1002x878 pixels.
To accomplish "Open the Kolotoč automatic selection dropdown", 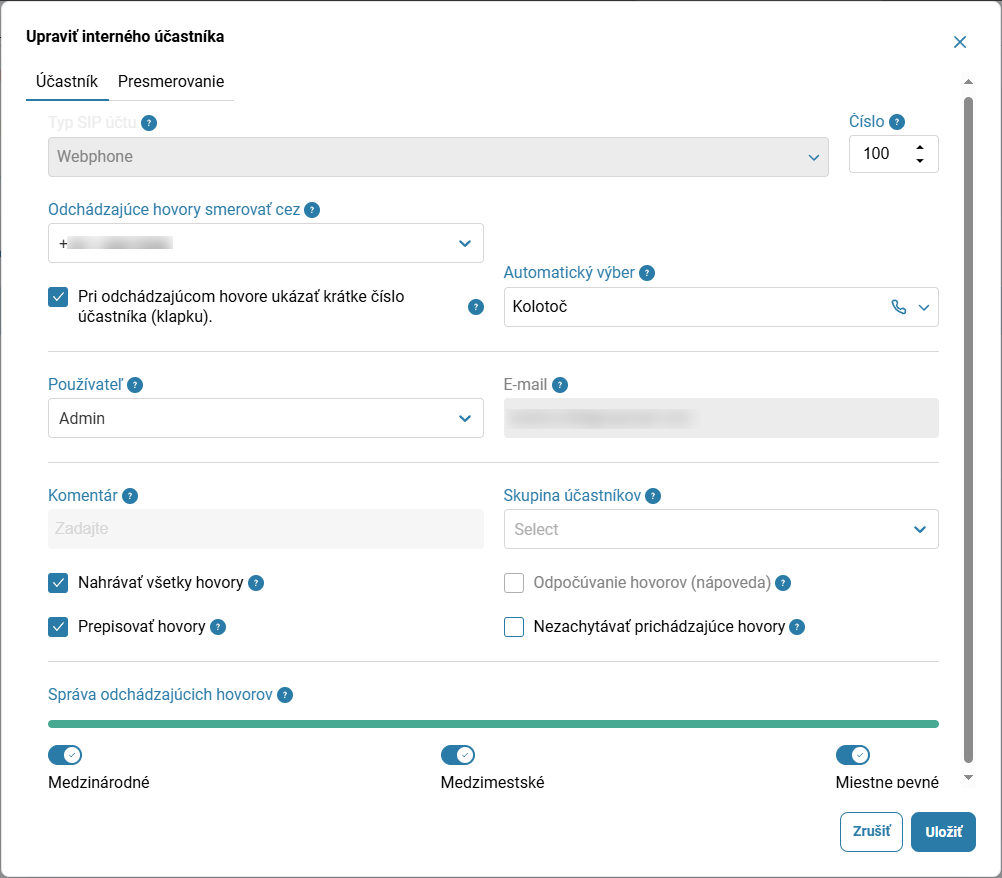I will [x=721, y=307].
